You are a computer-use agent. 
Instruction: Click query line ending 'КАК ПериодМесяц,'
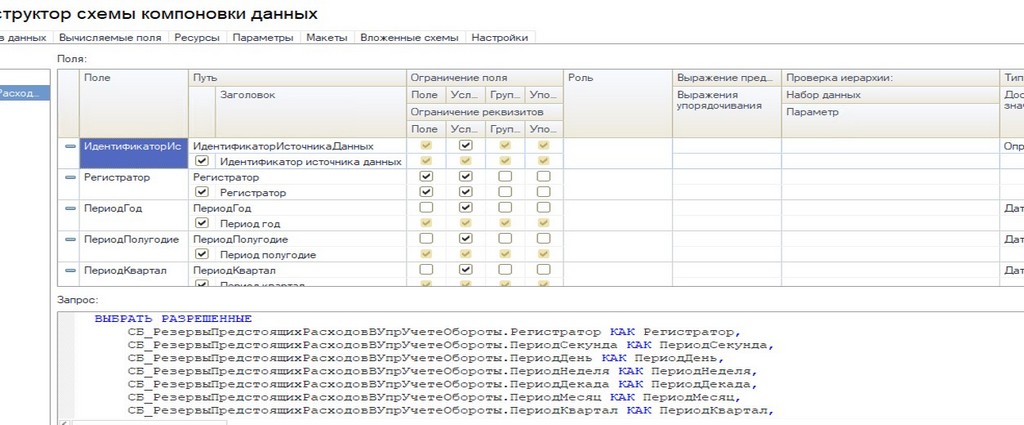(436, 398)
